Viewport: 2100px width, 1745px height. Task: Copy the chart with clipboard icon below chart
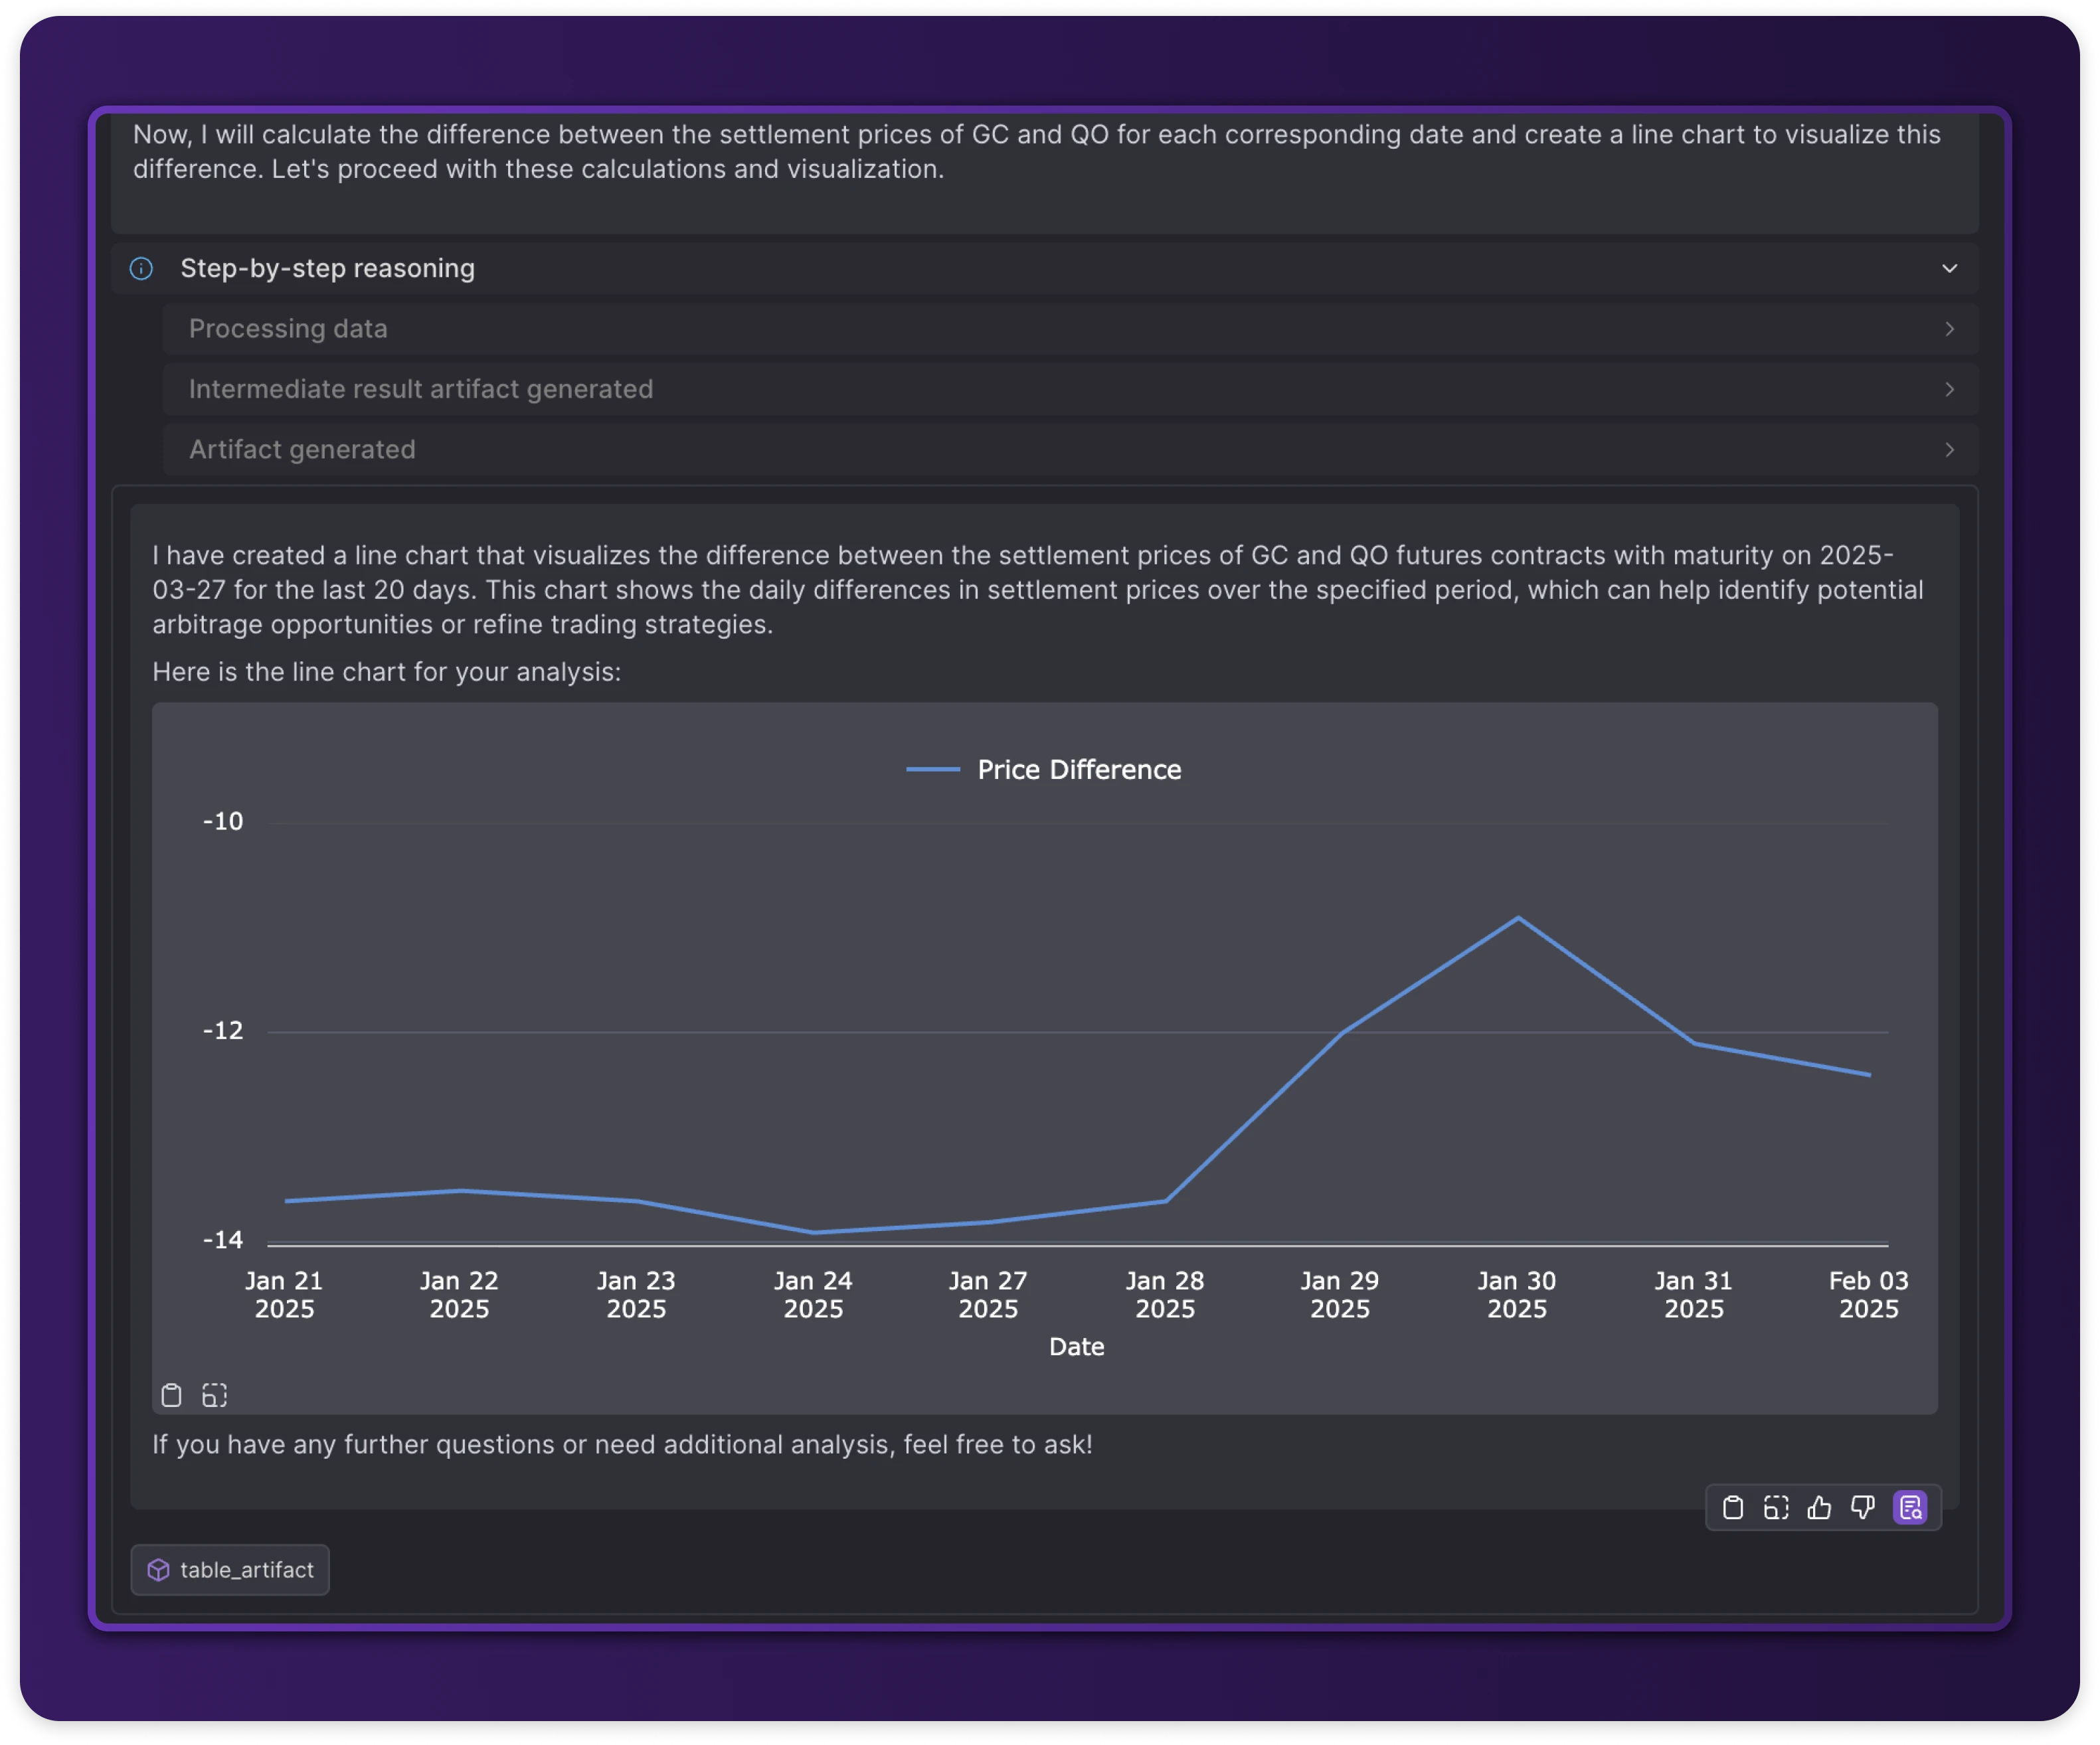(172, 1395)
